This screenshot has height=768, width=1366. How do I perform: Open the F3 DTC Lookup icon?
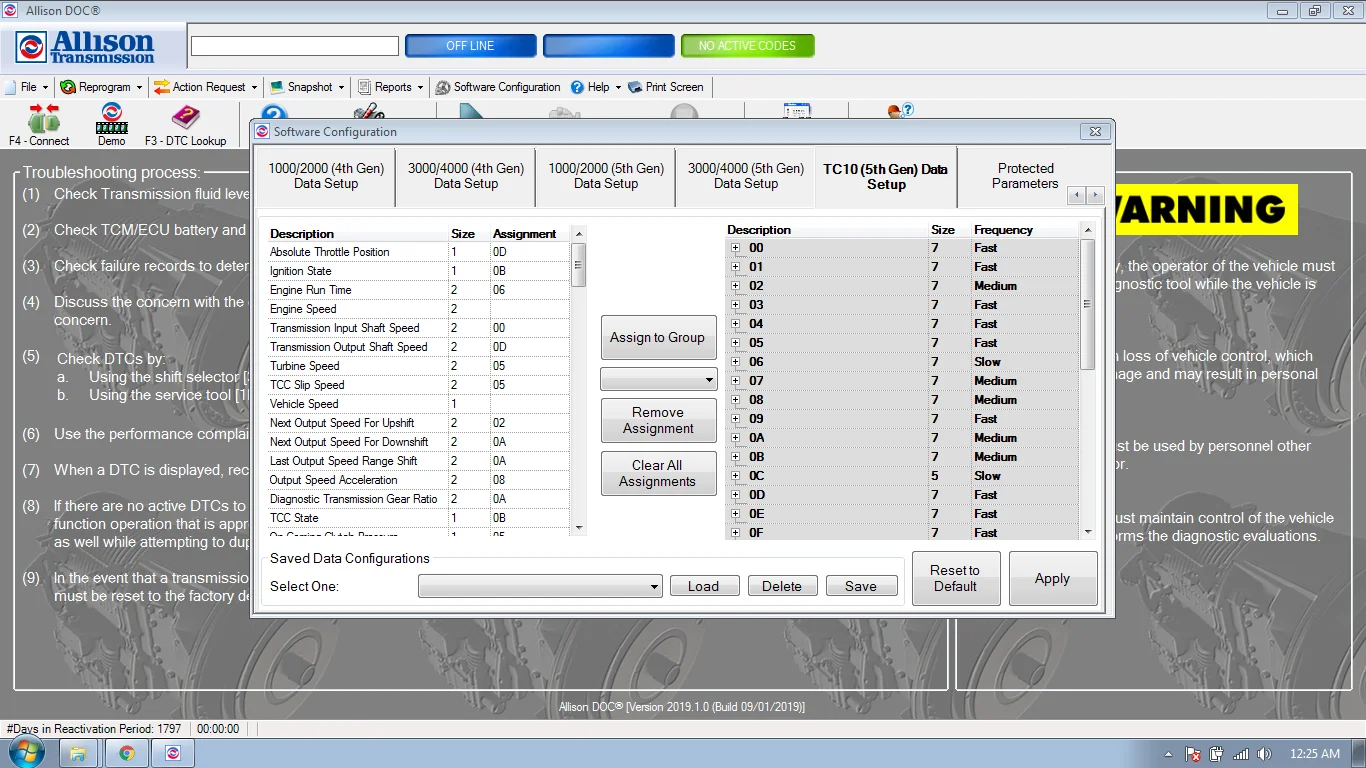[x=185, y=124]
